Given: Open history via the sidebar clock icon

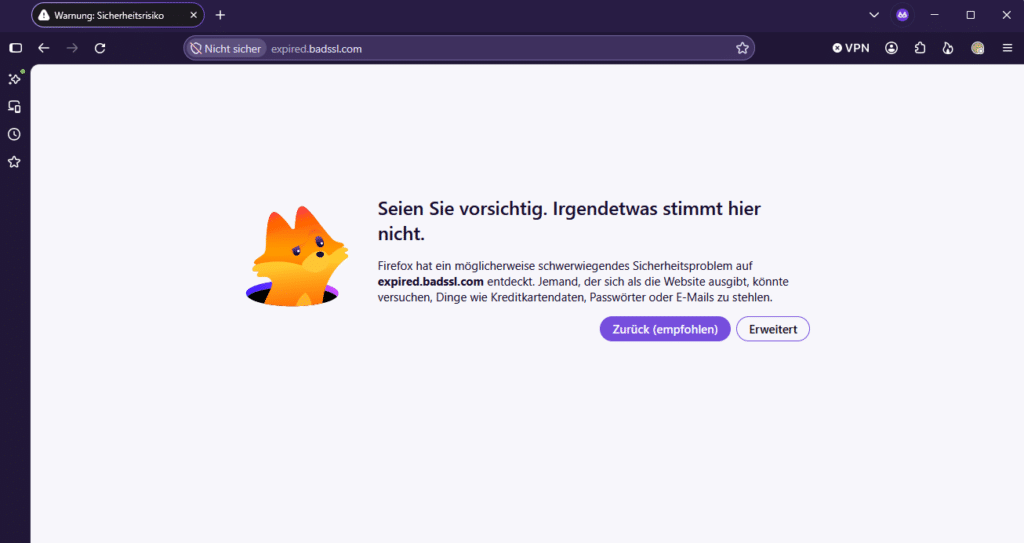Looking at the screenshot, I should tap(14, 135).
